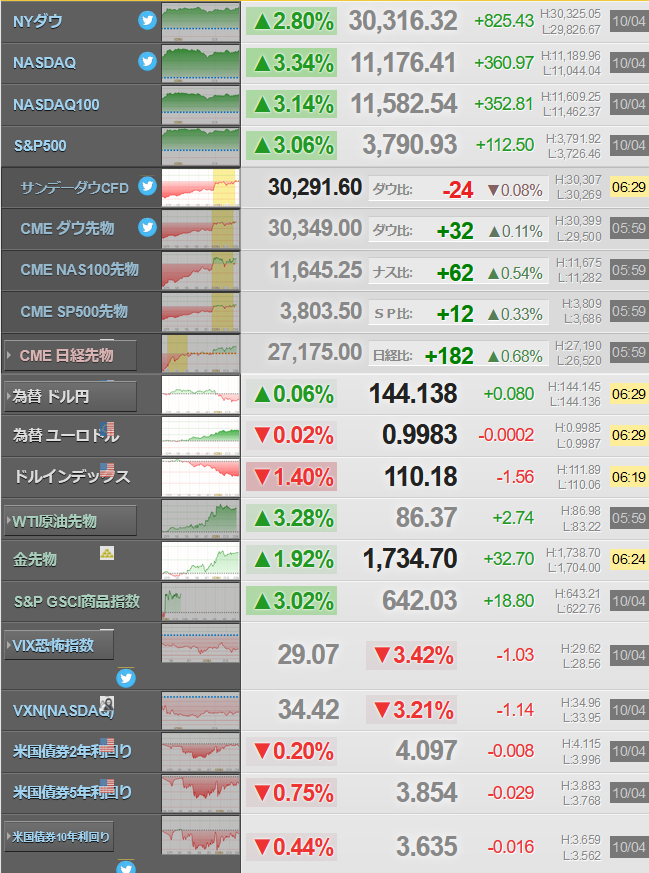Open the WTI原油先物 mini chart
Viewport: 649px width, 873px height.
pyautogui.click(x=201, y=518)
